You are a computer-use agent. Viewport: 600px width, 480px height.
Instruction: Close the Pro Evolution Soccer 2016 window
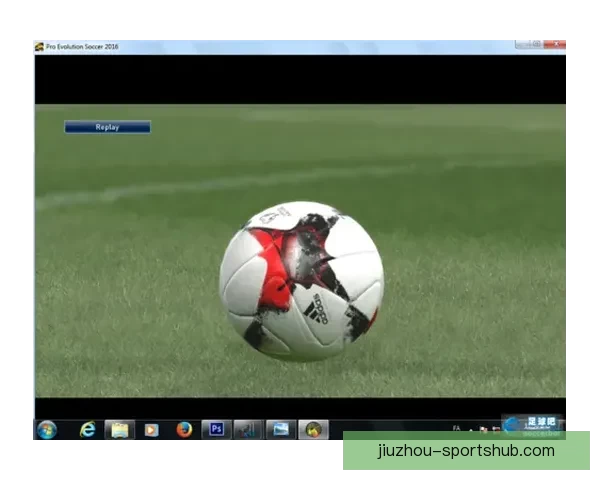tap(555, 45)
